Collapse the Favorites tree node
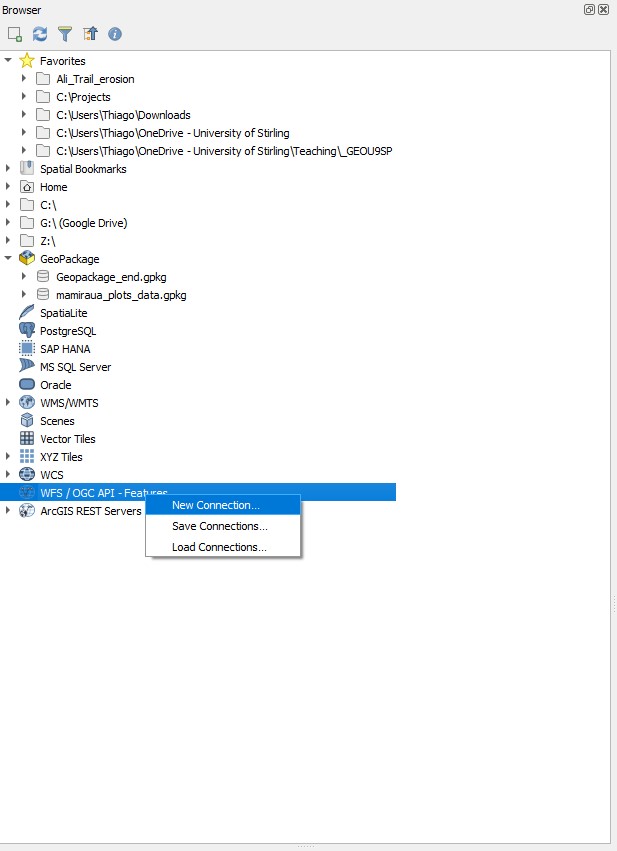 click(8, 60)
